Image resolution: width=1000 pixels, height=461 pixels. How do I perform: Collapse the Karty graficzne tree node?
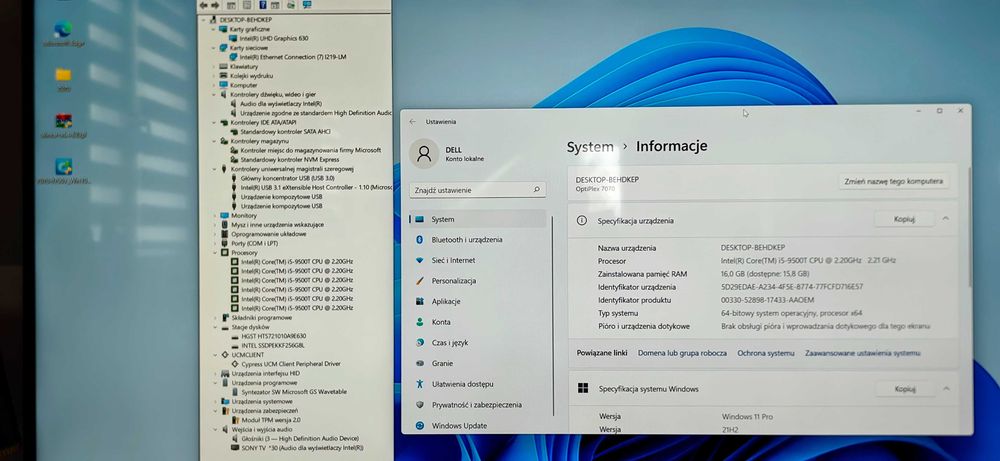click(x=213, y=29)
